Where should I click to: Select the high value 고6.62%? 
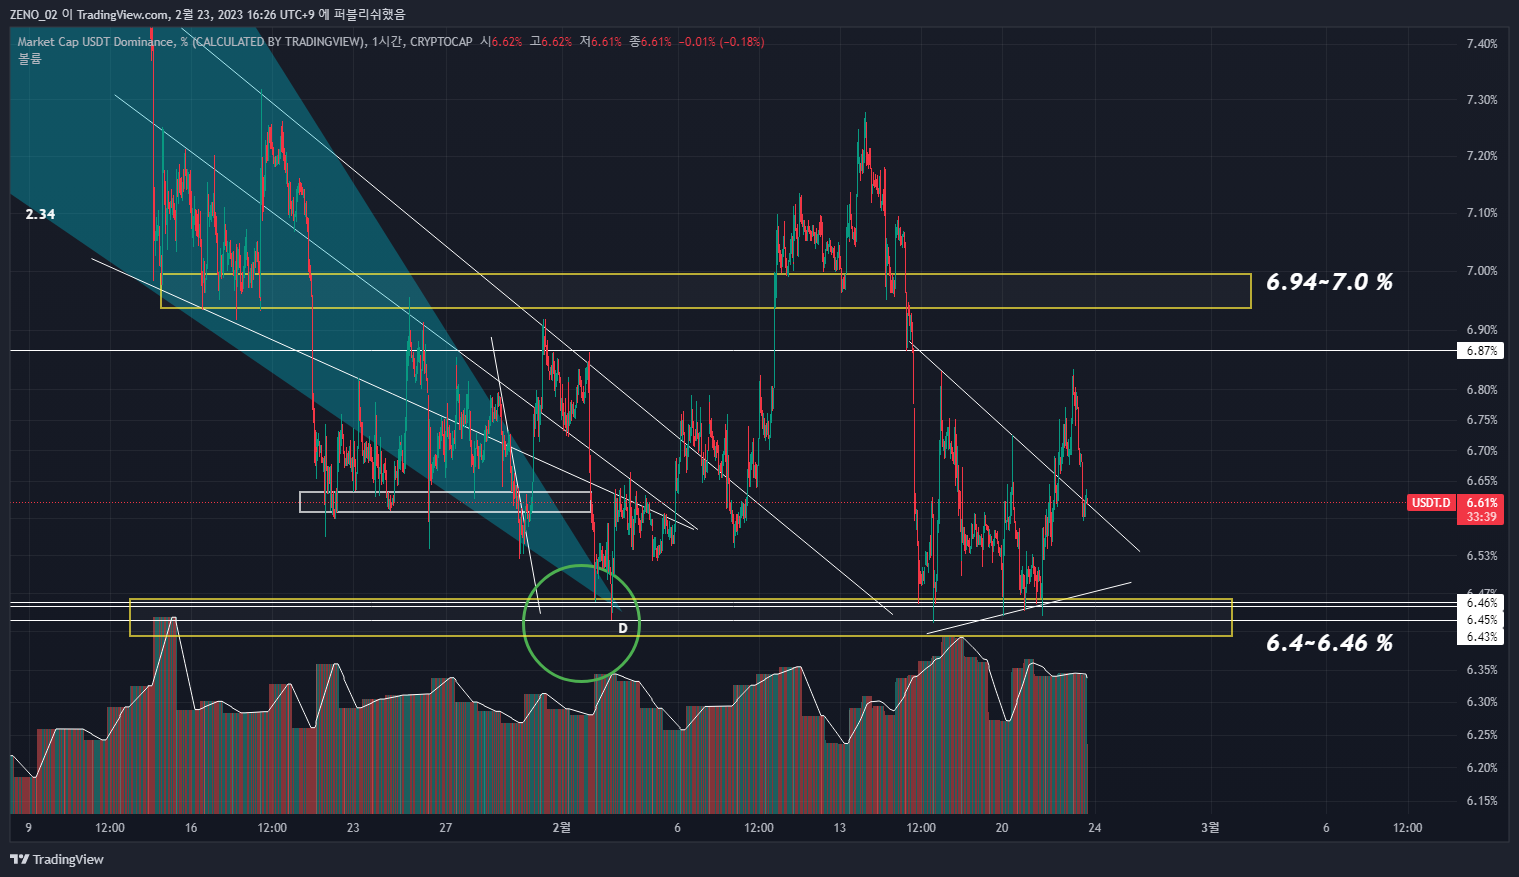(x=551, y=42)
